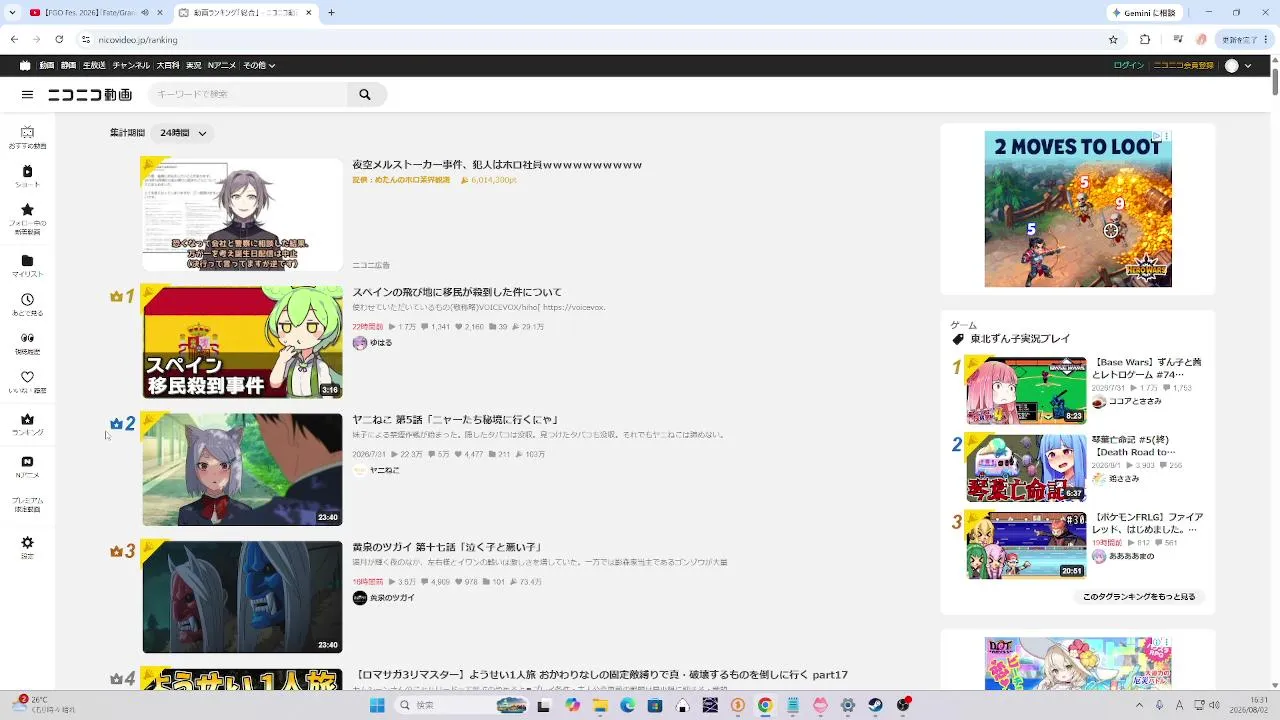Viewport: 1280px width, 720px height.
Task: Open the Death Road sidebar ranking thumbnail
Action: point(1026,467)
